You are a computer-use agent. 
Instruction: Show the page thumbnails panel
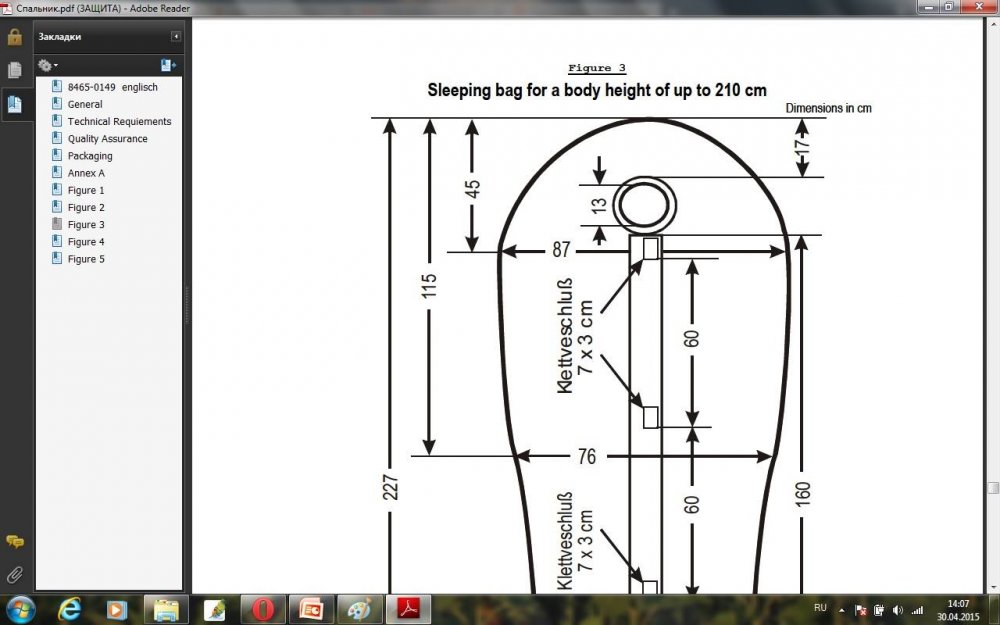point(15,70)
